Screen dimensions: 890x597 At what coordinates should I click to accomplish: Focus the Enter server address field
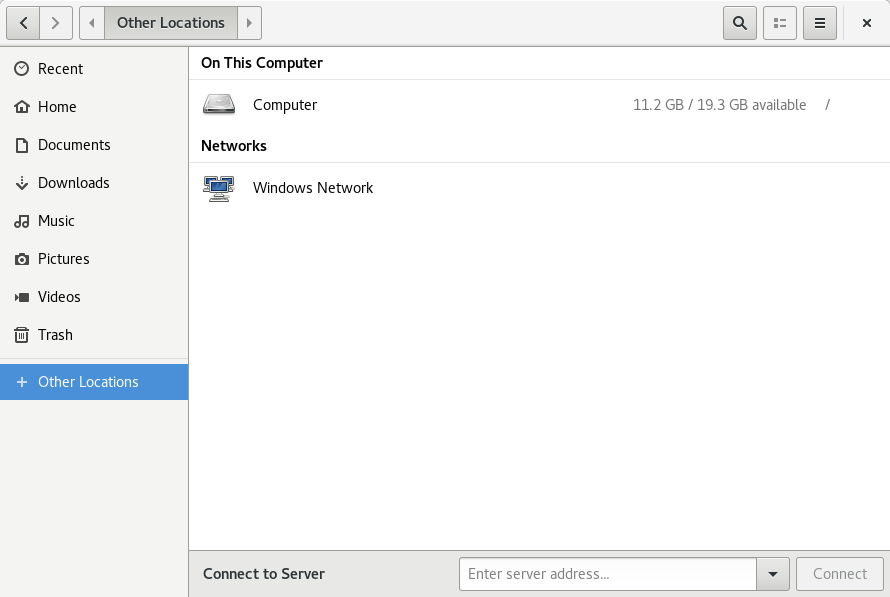[607, 574]
